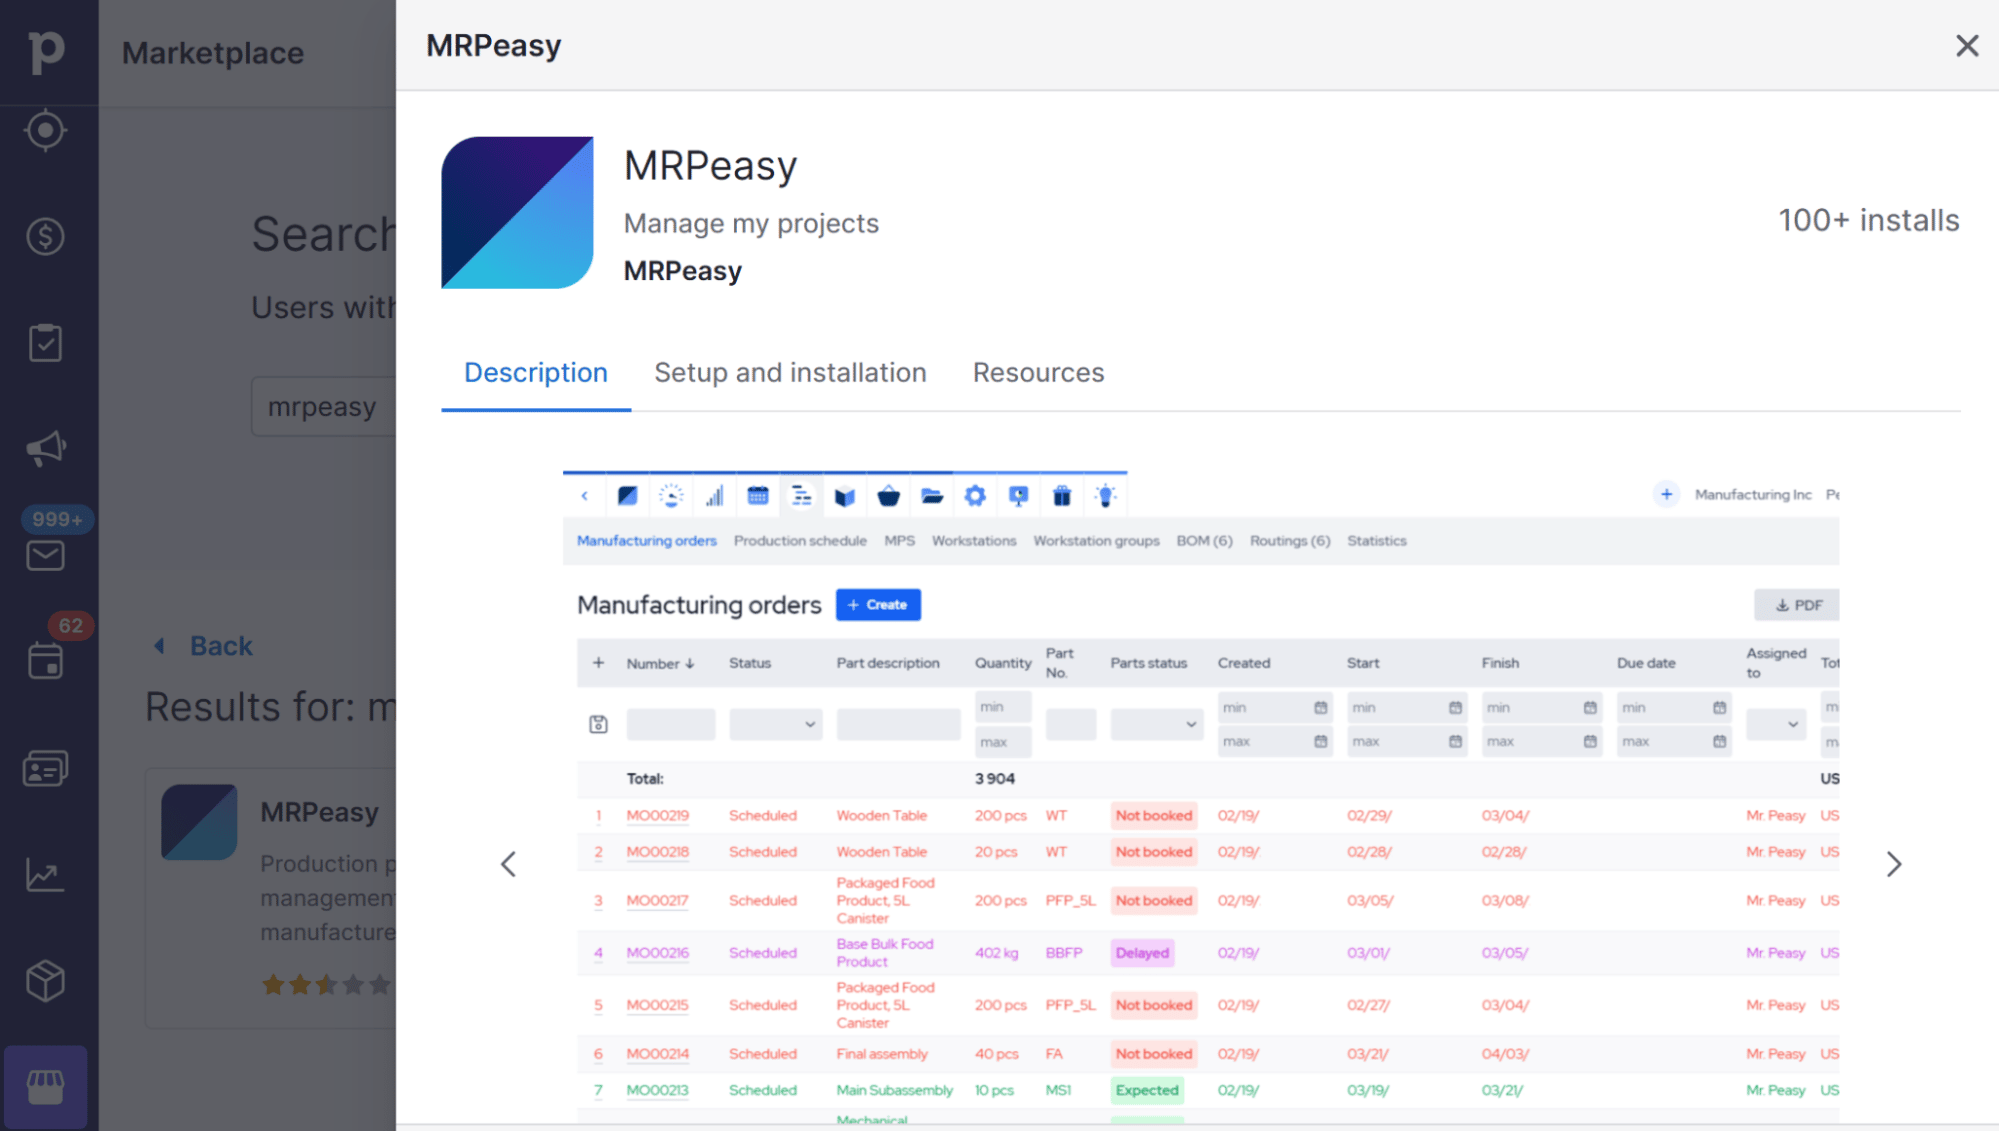Screen dimensions: 1999x1132
Task: Click the Manufacturing orders screenshot preview
Action: coord(1200,800)
